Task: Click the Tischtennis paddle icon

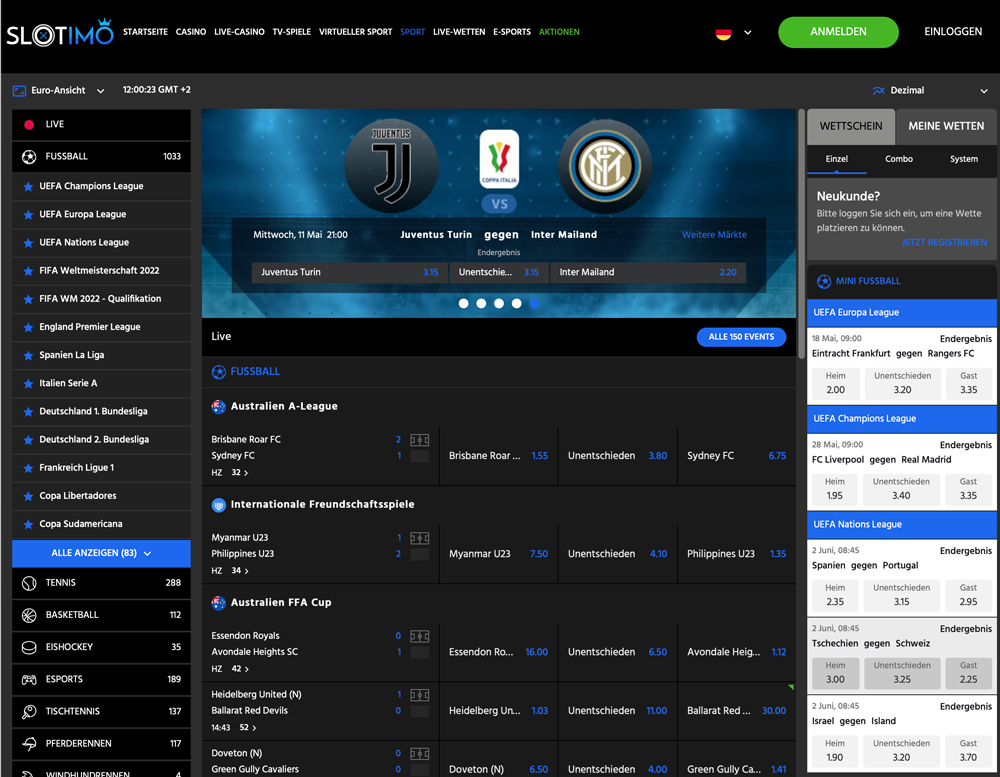Action: 29,711
